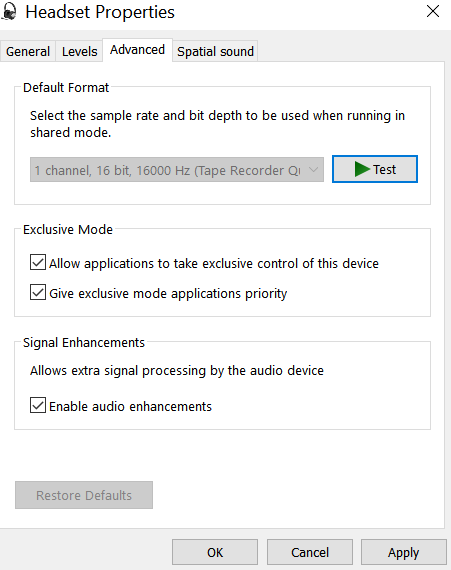This screenshot has width=451, height=570.
Task: Disable the enable audio enhancements checkbox
Action: [x=38, y=405]
